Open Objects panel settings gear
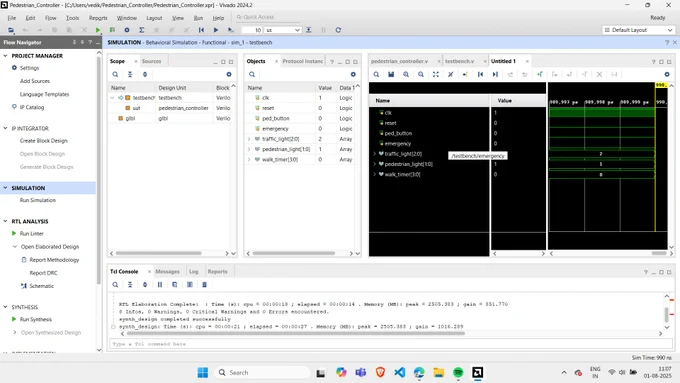680x383 pixels. tap(353, 74)
